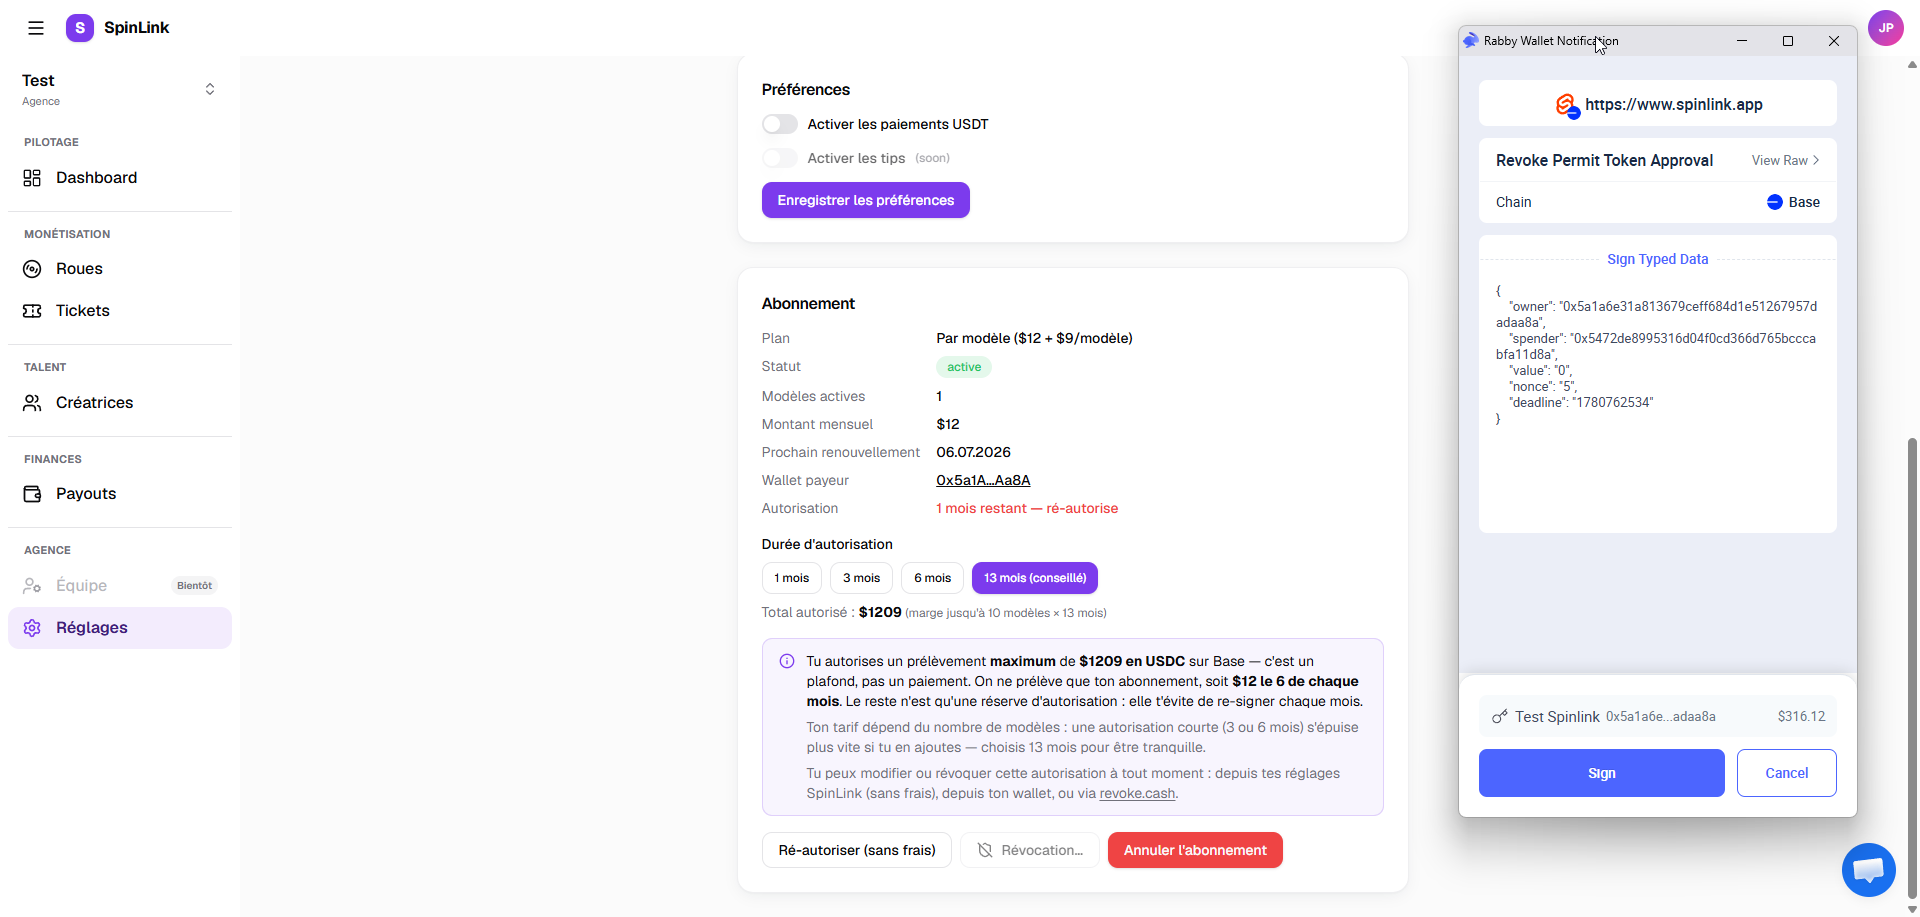Select 13 mois (conseillé) duration
The image size is (1920, 917).
1035,578
